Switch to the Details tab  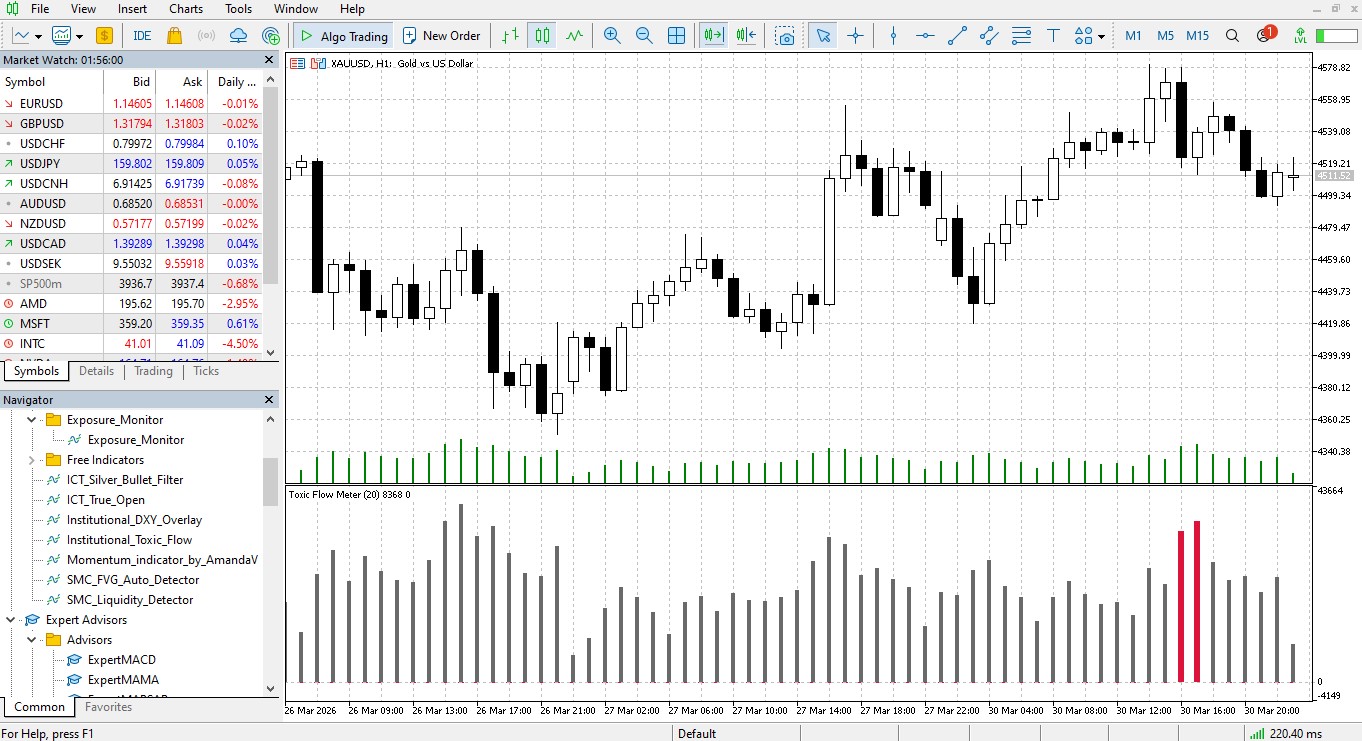click(96, 371)
